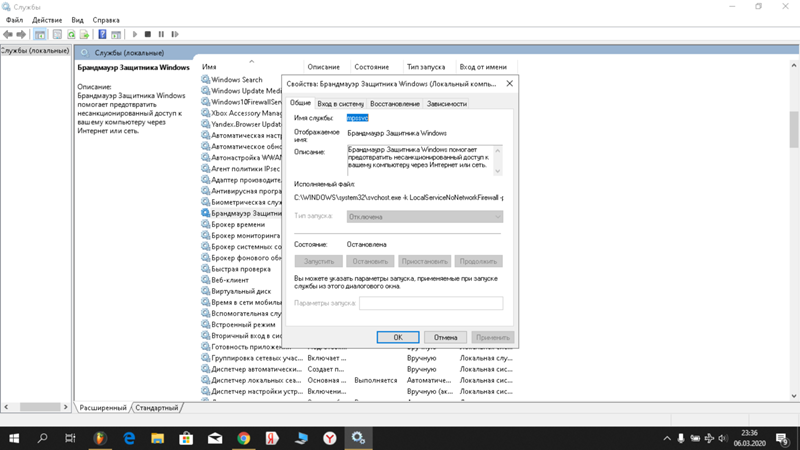The image size is (800, 450).
Task: Click the Приостановить button
Action: point(424,261)
